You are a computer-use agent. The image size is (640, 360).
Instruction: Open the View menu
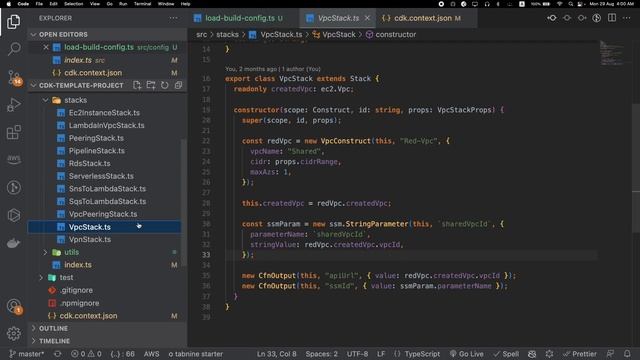95,4
